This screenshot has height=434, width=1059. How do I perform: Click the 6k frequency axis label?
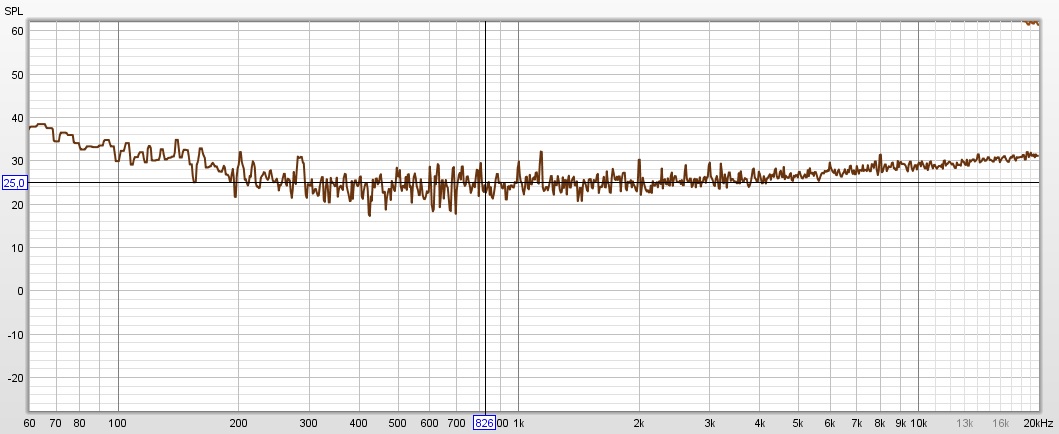pos(829,423)
